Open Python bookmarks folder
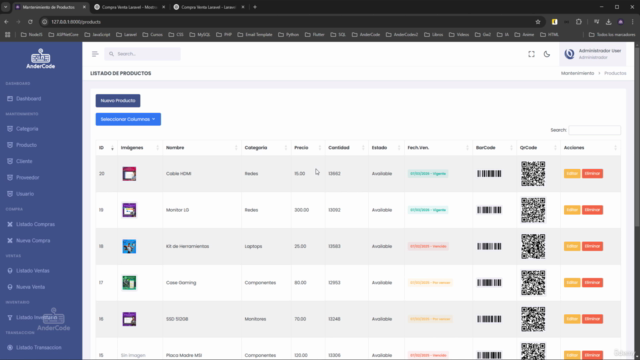 pos(289,35)
